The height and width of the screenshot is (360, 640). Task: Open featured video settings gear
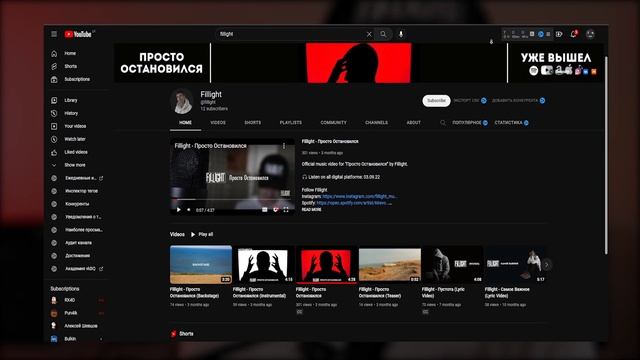pos(276,210)
